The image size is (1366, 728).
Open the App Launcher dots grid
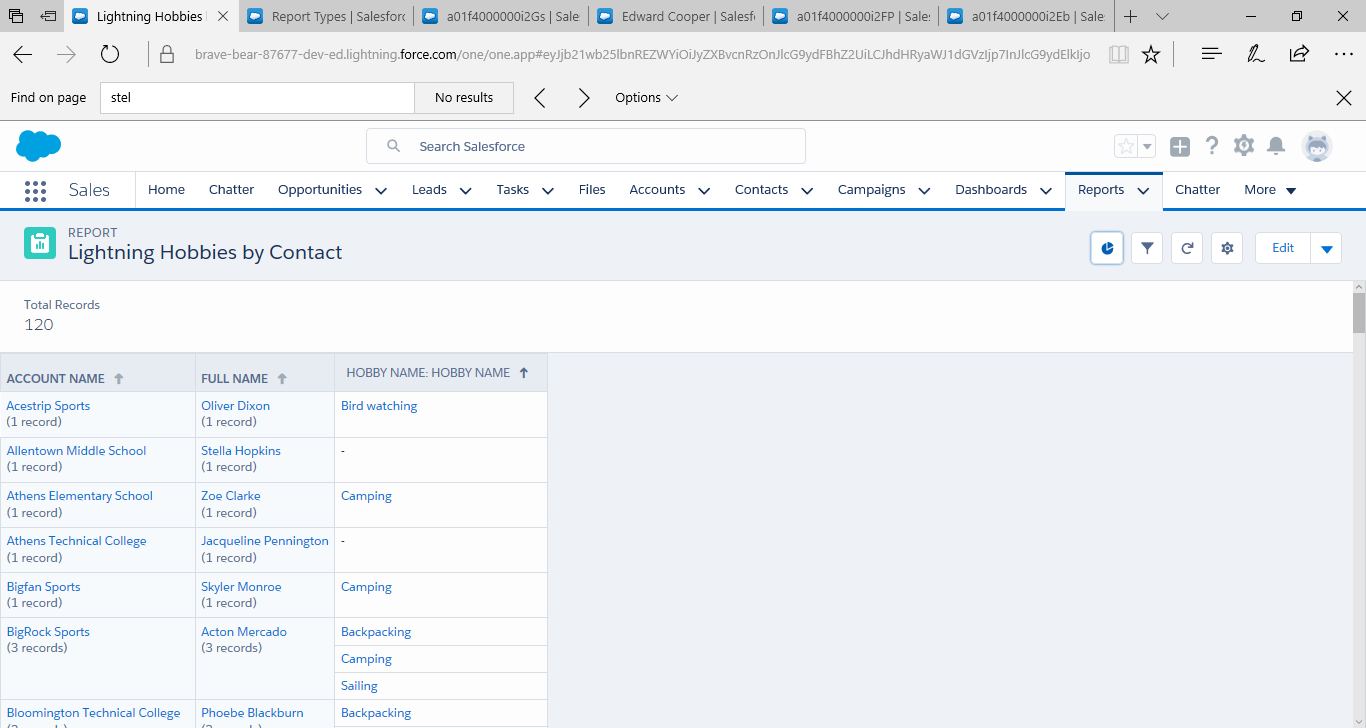pyautogui.click(x=35, y=190)
